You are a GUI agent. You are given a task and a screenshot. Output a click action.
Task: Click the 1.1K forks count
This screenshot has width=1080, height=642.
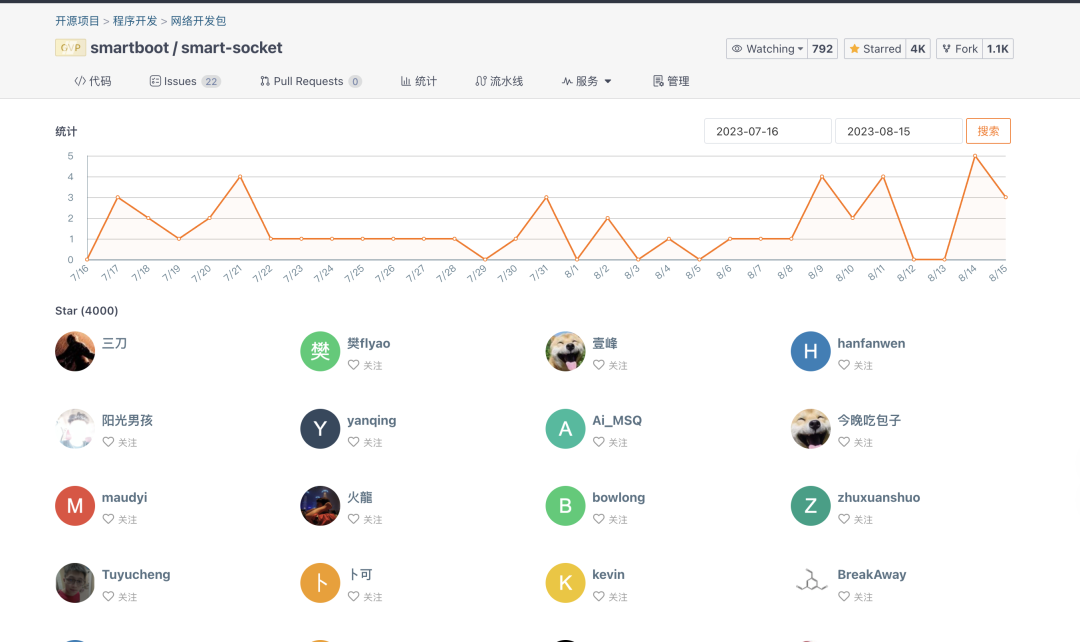click(x=997, y=49)
